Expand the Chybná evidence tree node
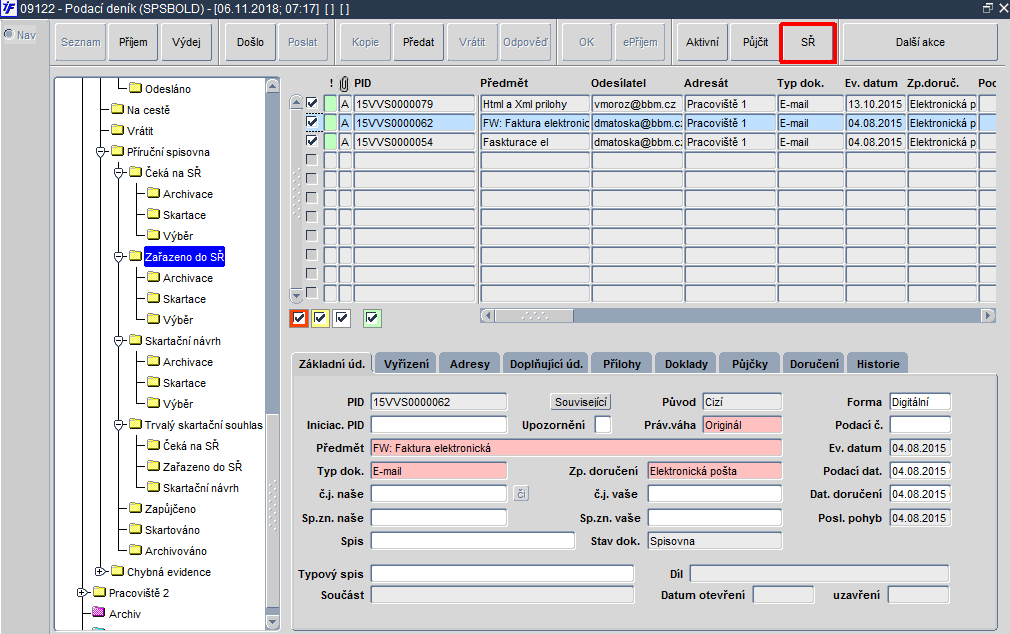 coord(100,572)
